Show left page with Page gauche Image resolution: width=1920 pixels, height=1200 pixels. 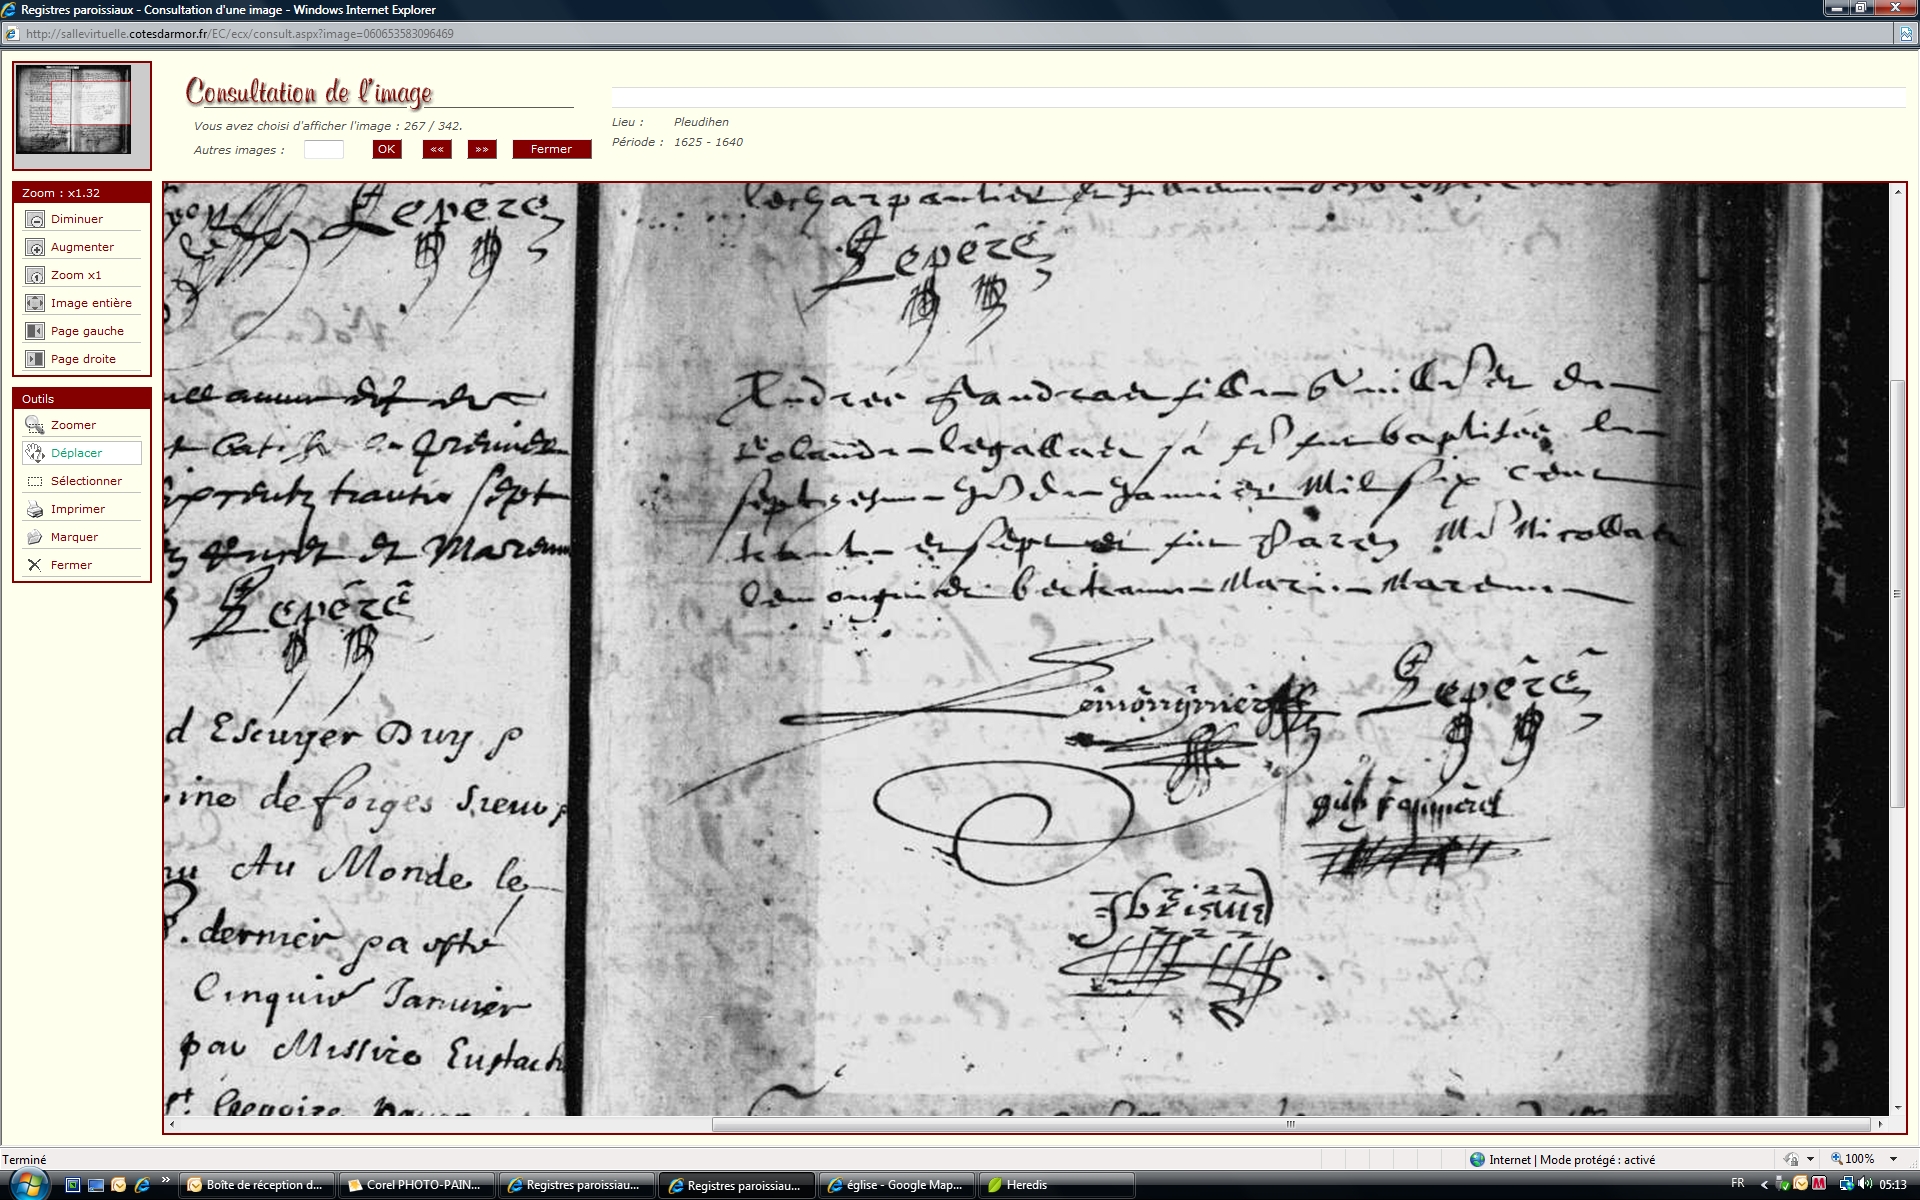(x=35, y=331)
